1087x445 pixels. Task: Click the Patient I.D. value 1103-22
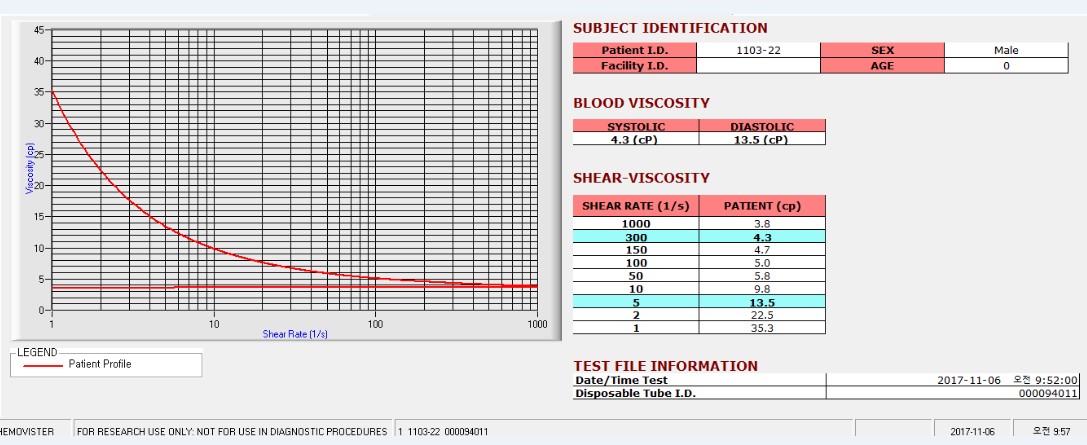(x=758, y=50)
